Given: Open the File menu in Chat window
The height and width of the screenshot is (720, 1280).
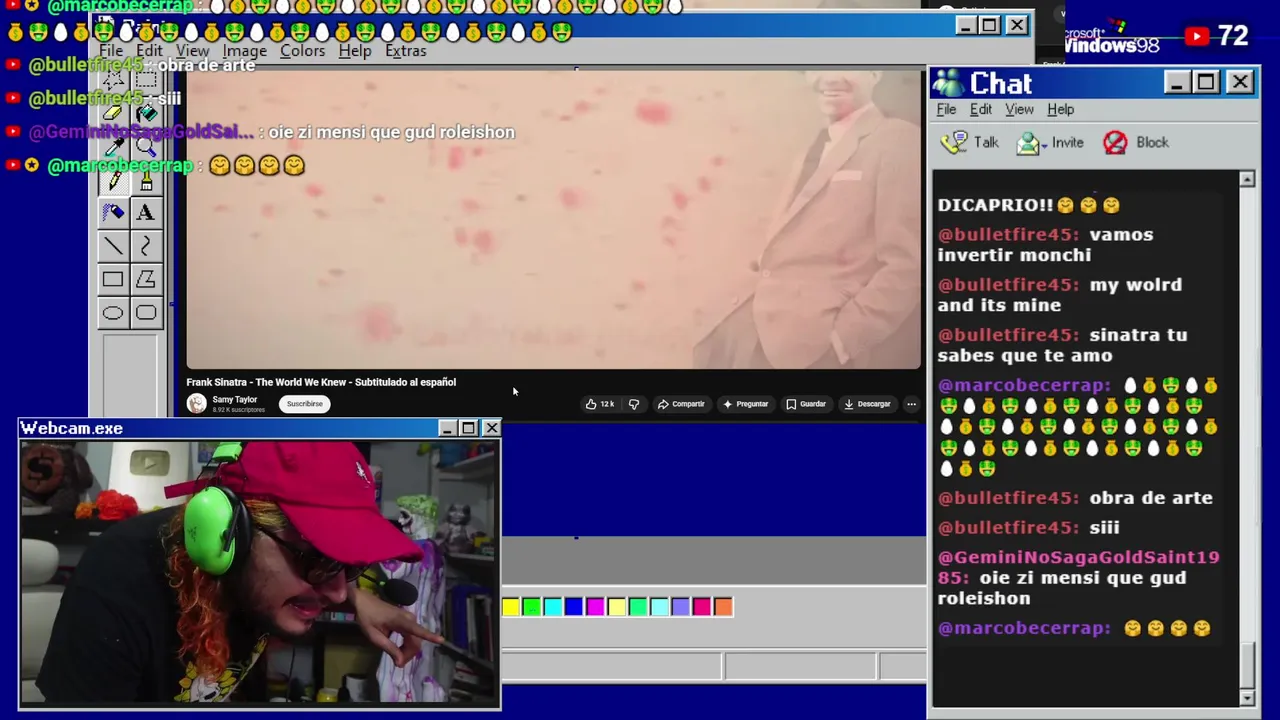Looking at the screenshot, I should click(946, 109).
